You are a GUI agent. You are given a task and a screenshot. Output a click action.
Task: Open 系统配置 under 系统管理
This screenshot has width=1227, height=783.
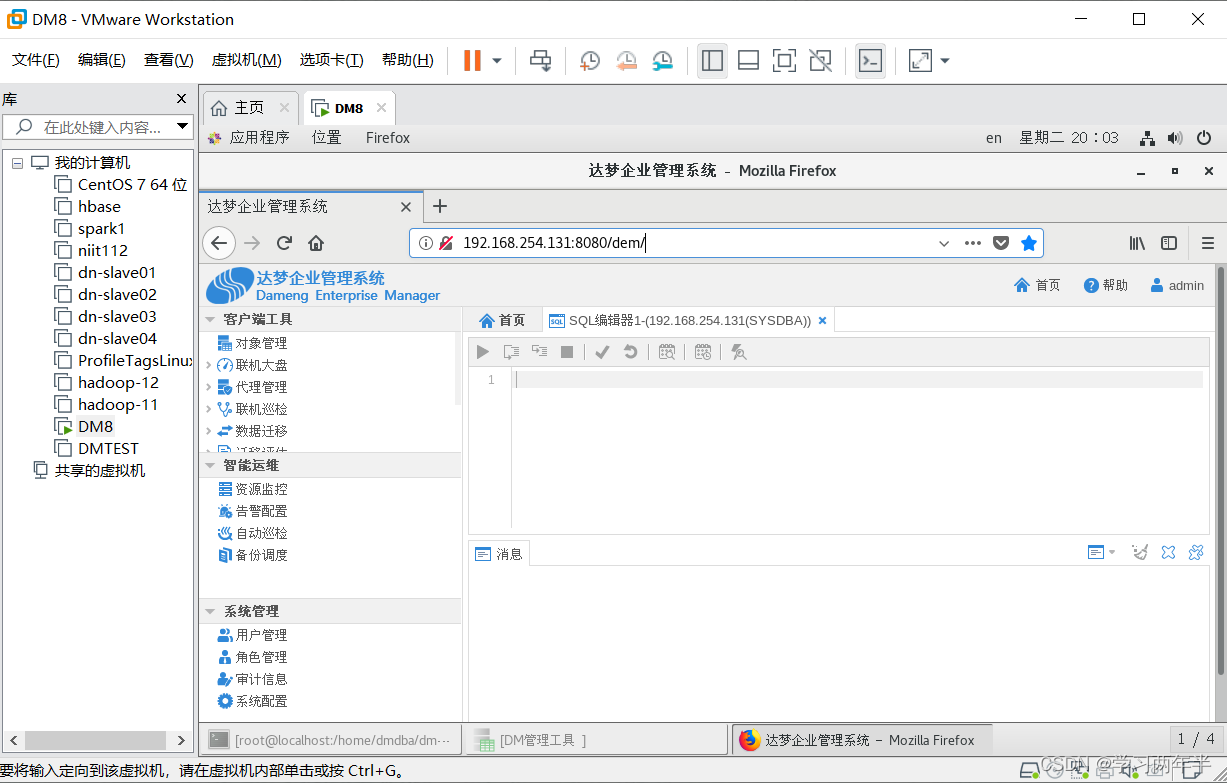click(x=252, y=701)
